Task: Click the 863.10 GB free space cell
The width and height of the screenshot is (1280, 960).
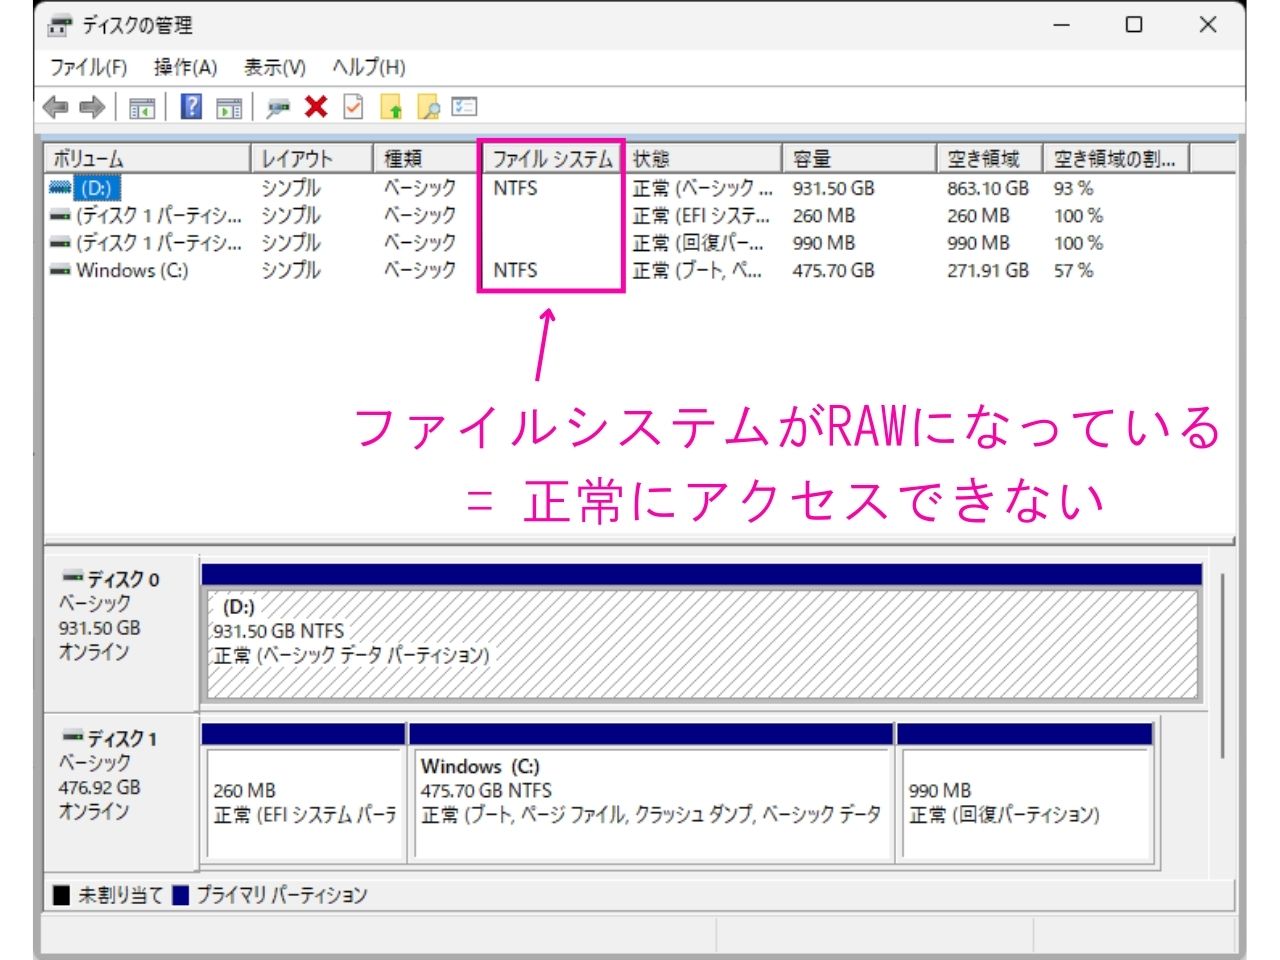Action: pos(988,188)
